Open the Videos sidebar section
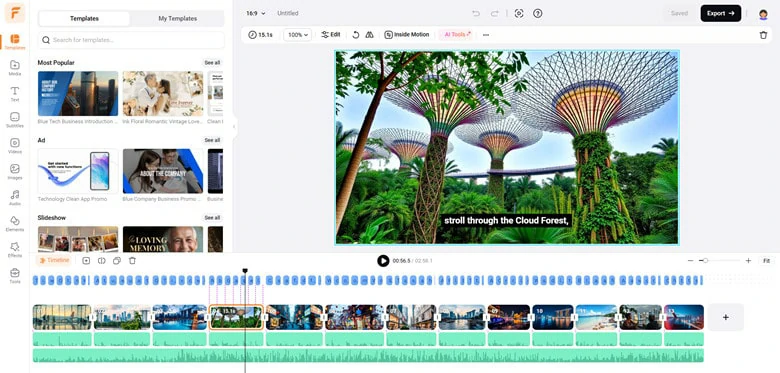780x373 pixels. pyautogui.click(x=14, y=145)
